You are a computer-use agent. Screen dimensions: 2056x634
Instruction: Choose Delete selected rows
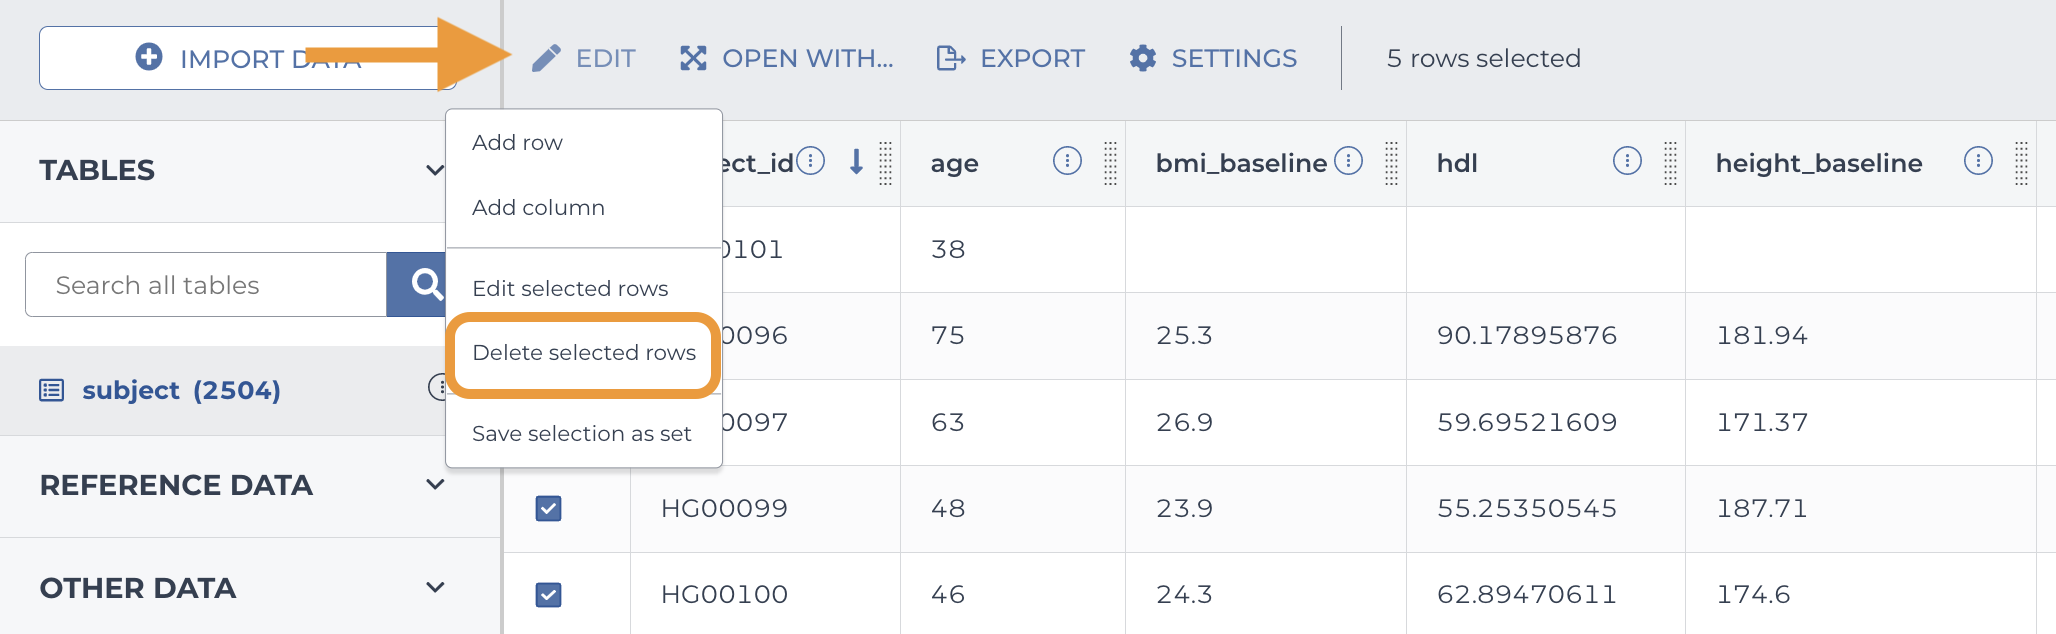point(584,353)
